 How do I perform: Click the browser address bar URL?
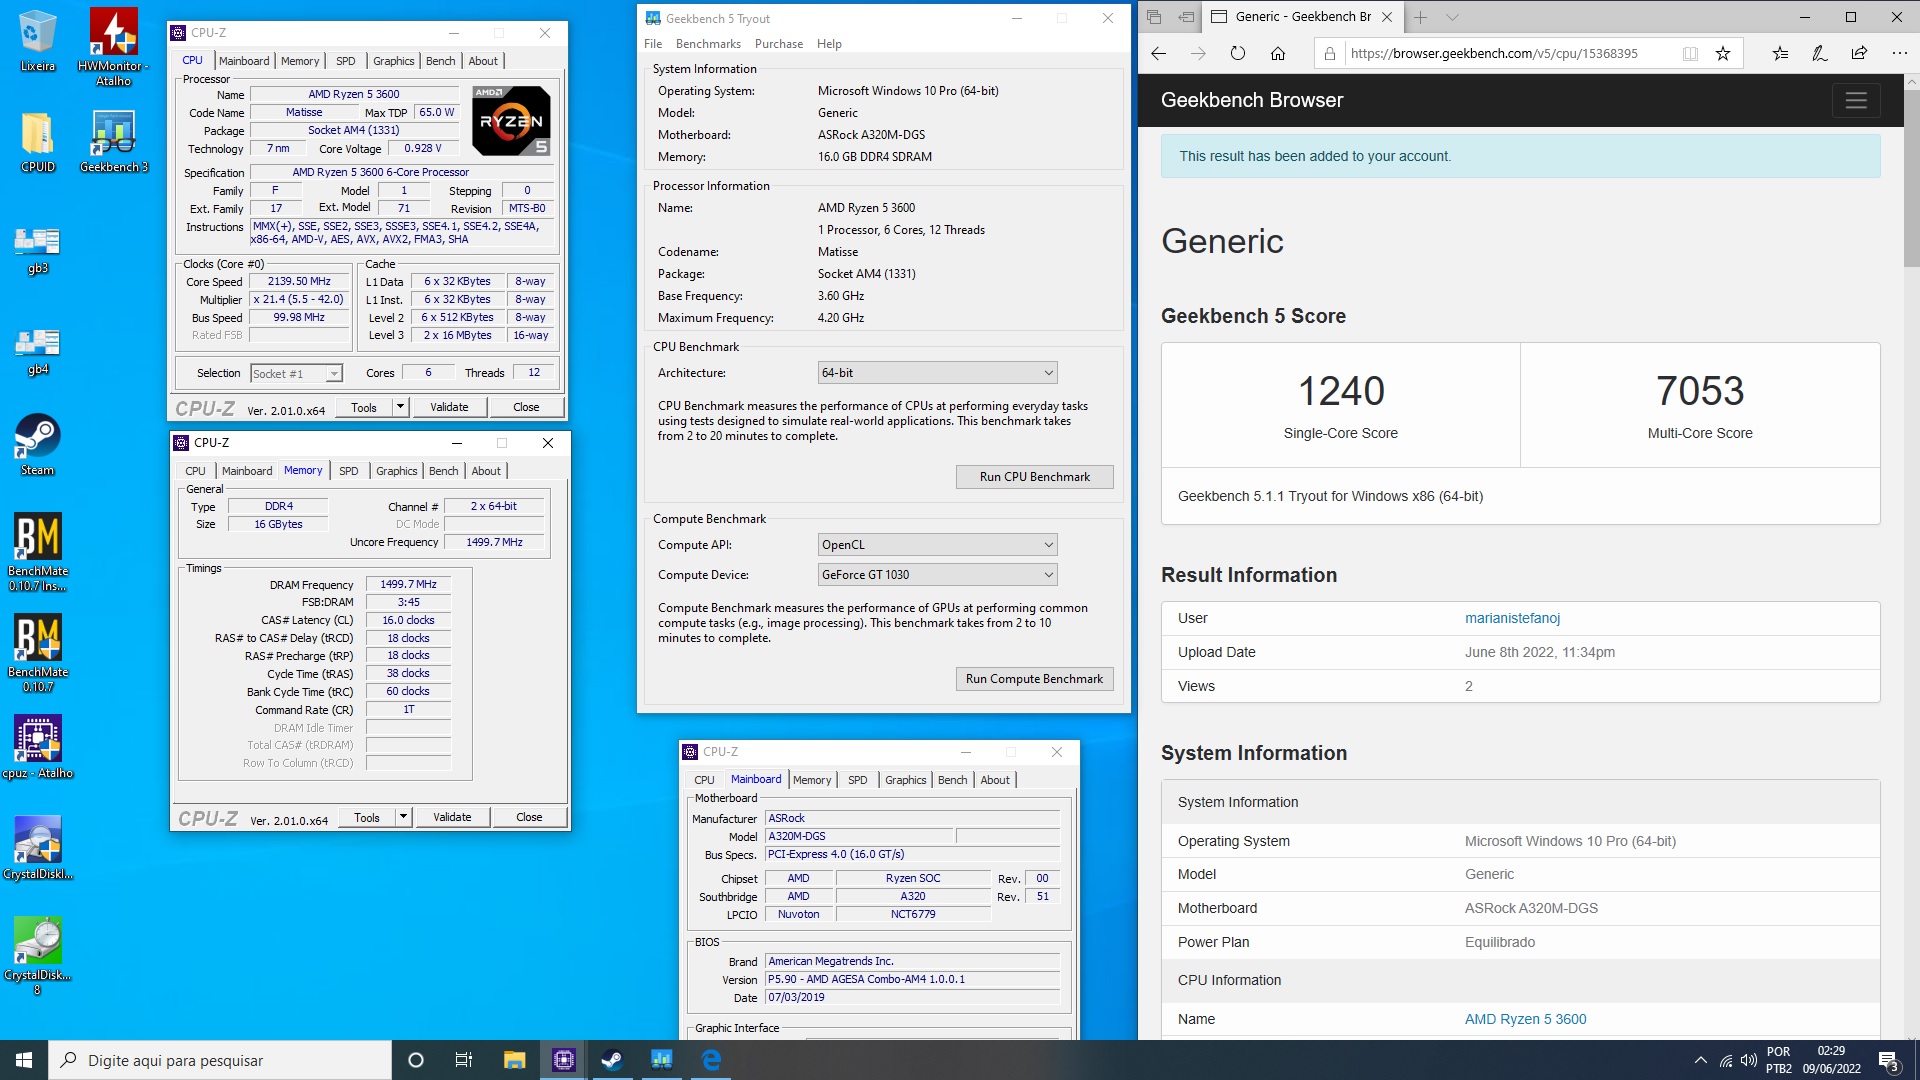click(x=1494, y=54)
